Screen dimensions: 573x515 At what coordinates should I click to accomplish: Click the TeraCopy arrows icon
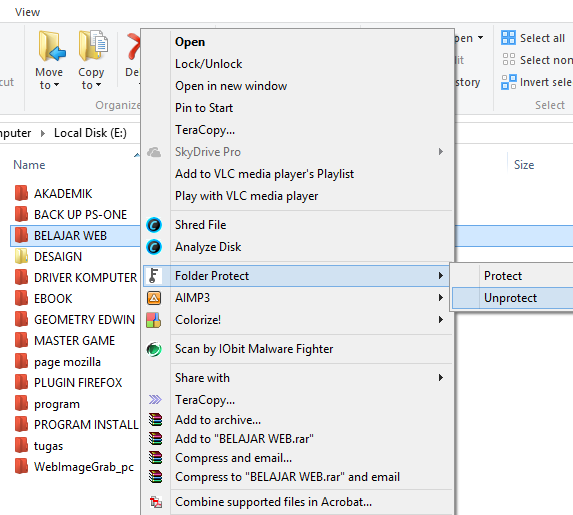click(155, 399)
